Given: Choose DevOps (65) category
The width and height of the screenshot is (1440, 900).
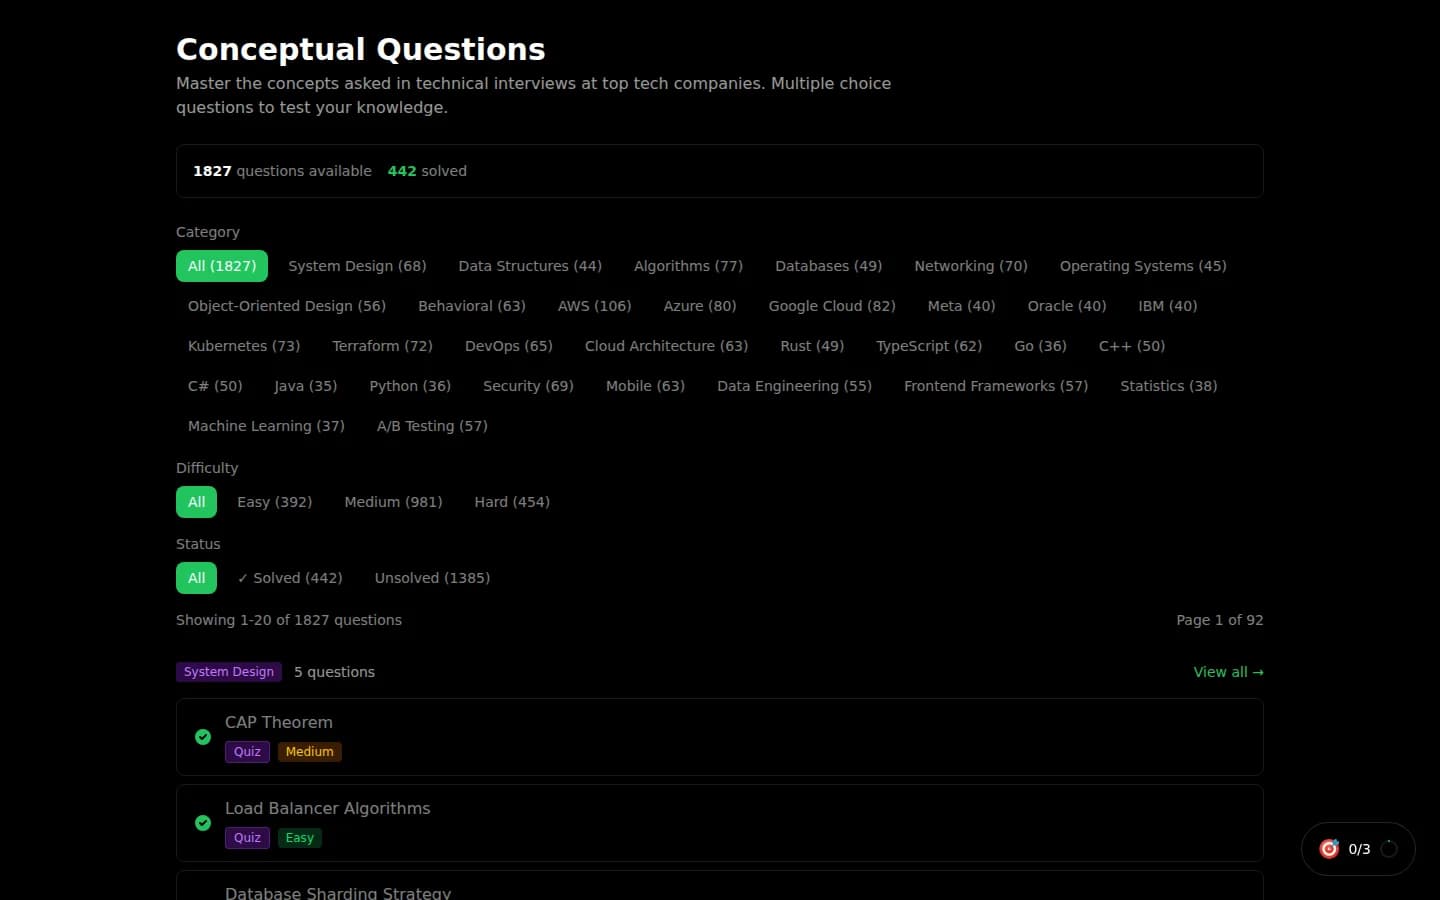Looking at the screenshot, I should click(509, 346).
